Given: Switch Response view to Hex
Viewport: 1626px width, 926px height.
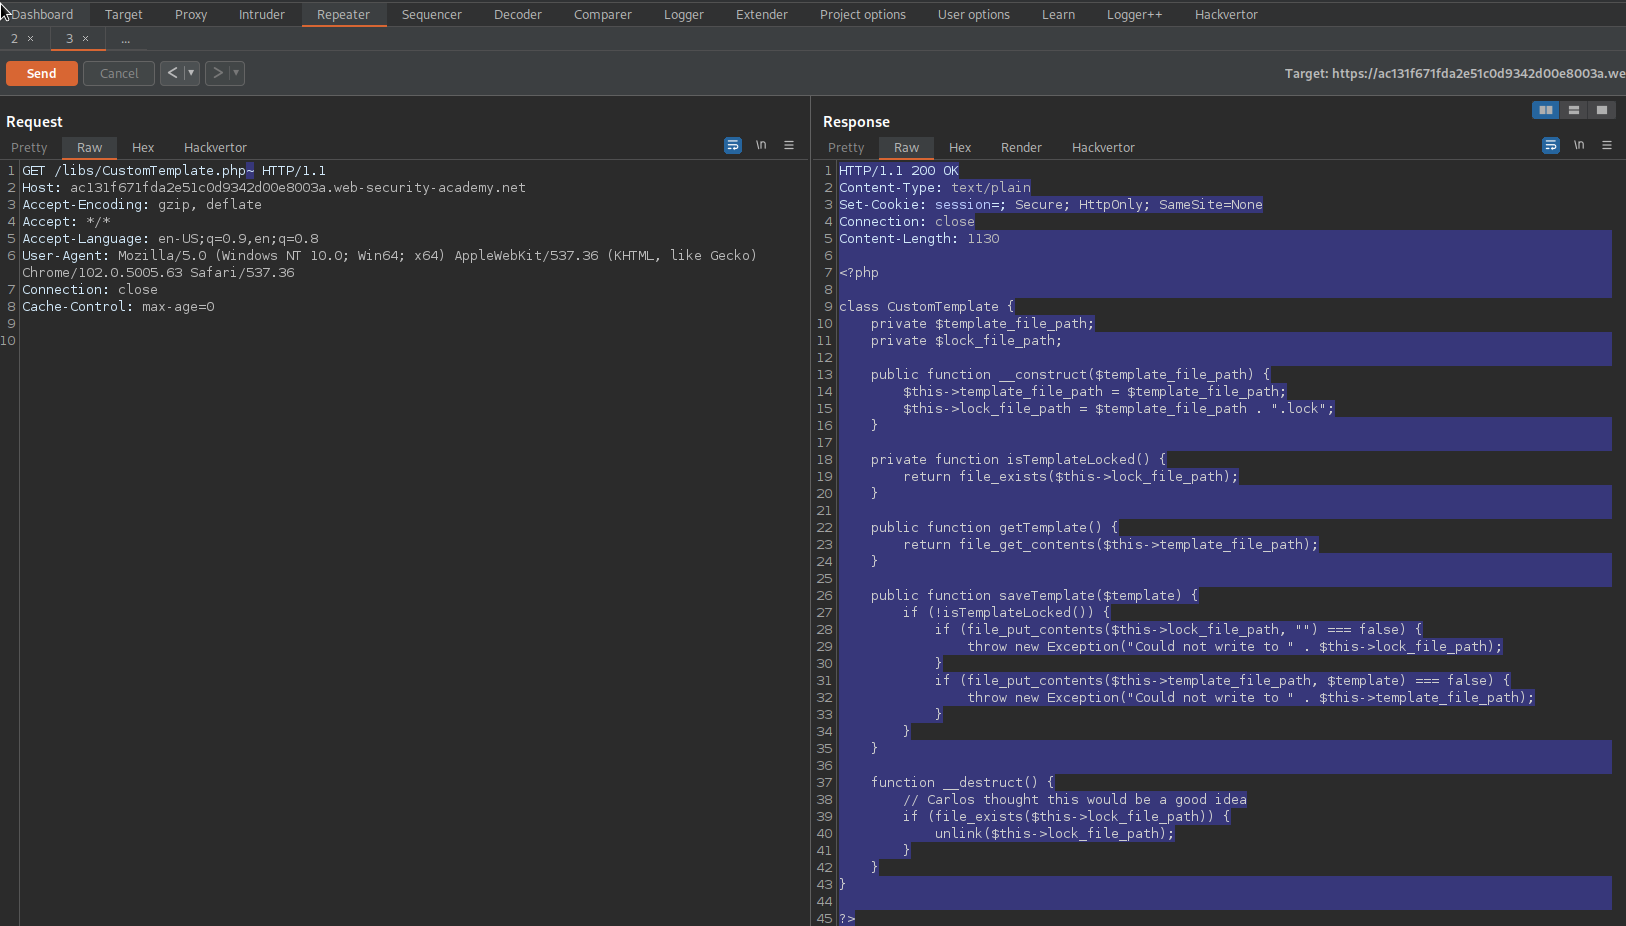Looking at the screenshot, I should click(960, 147).
